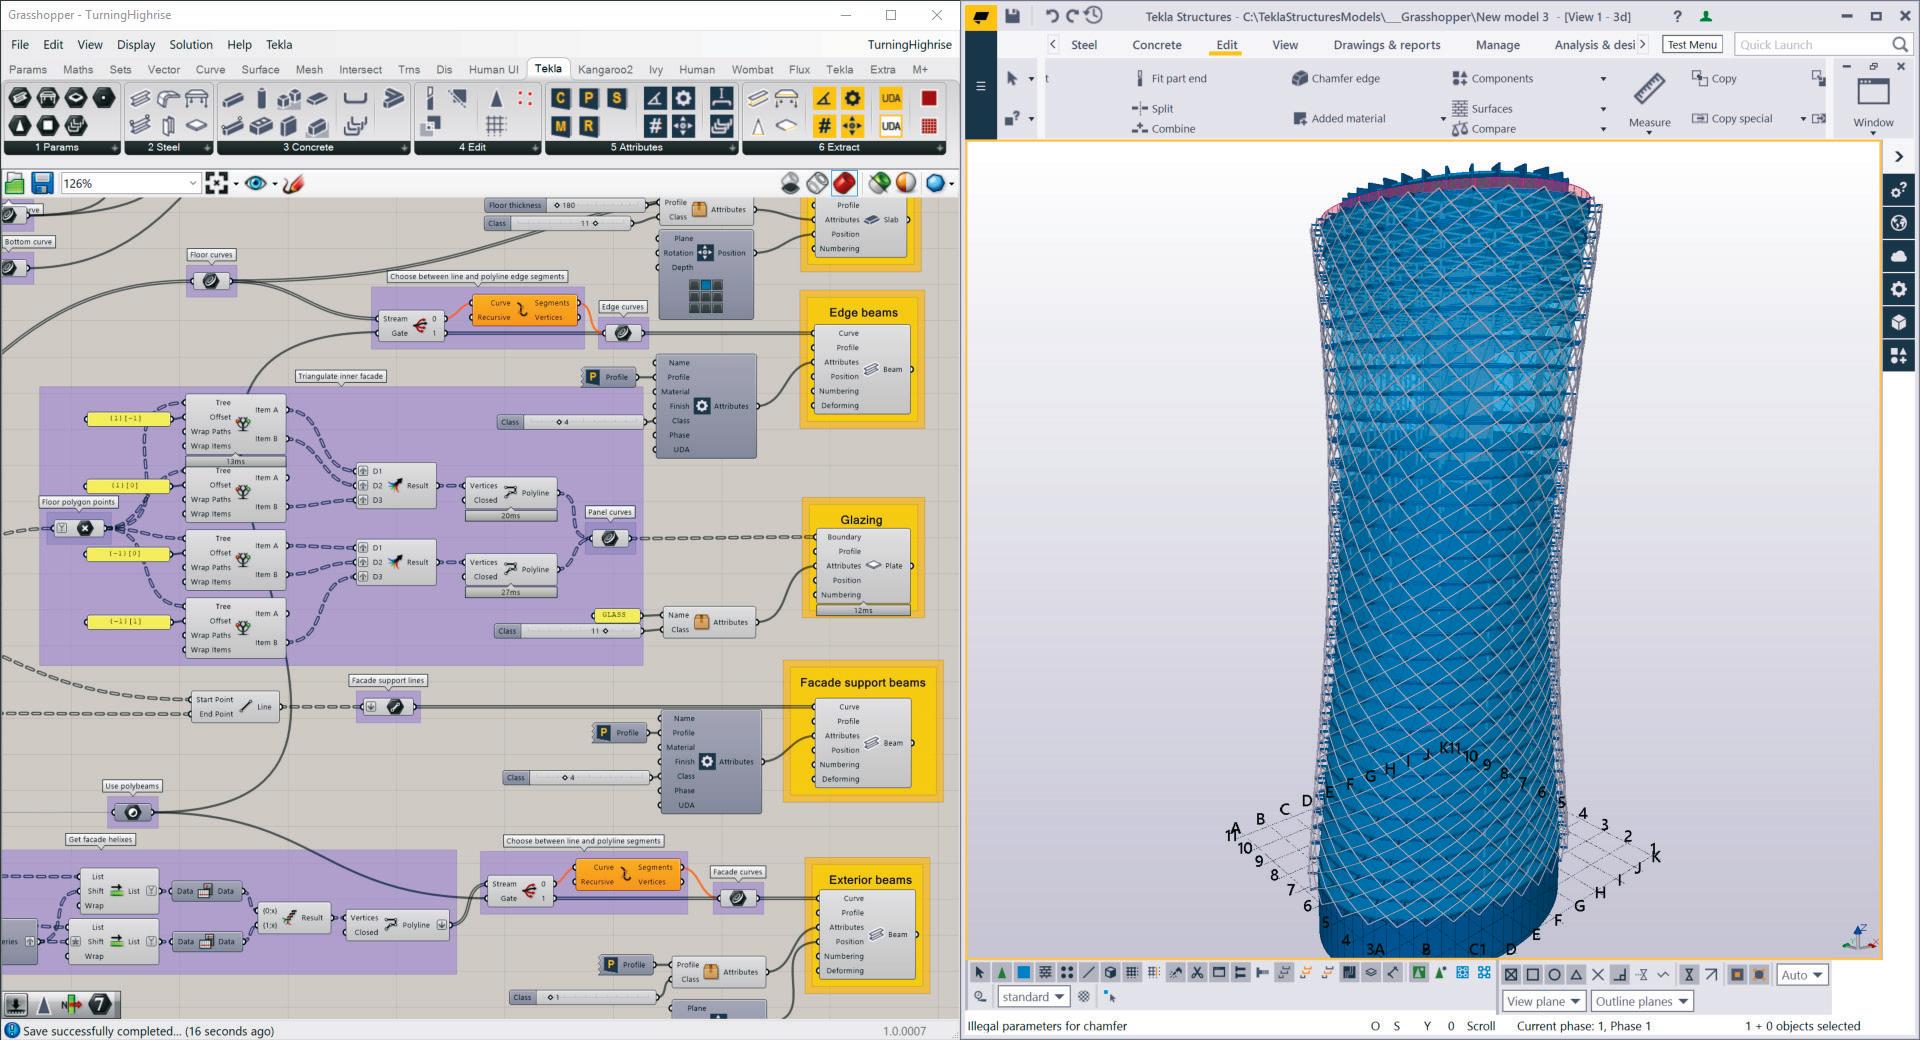Save the Tekla model with disk icon
Image resolution: width=1920 pixels, height=1040 pixels.
click(x=1012, y=15)
